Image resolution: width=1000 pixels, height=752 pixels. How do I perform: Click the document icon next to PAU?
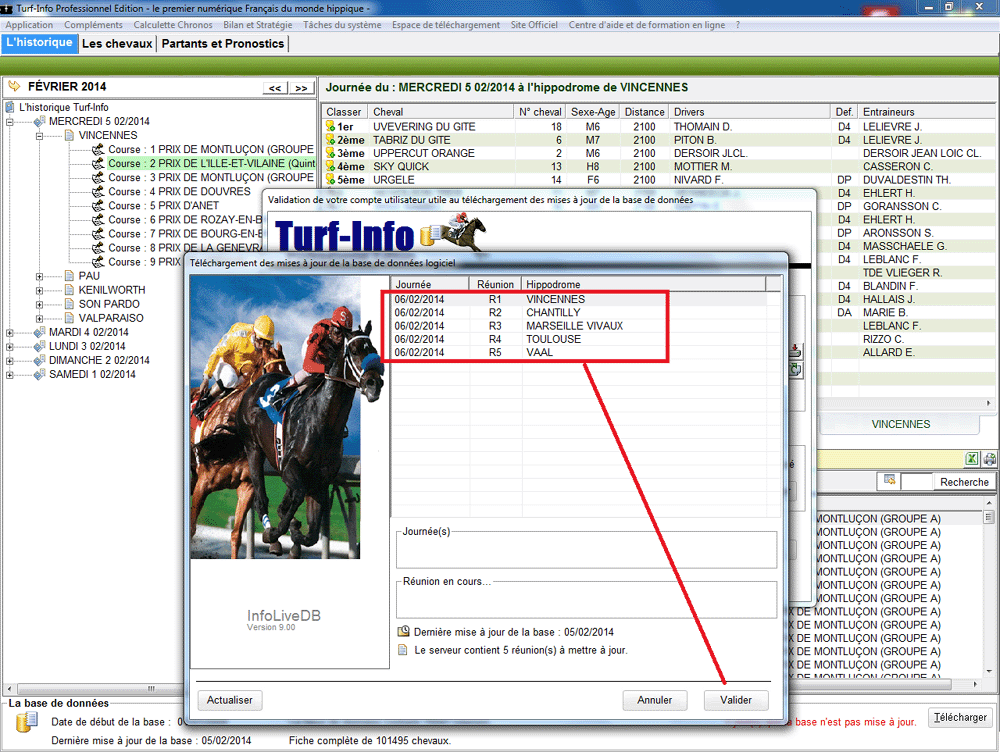click(70, 276)
